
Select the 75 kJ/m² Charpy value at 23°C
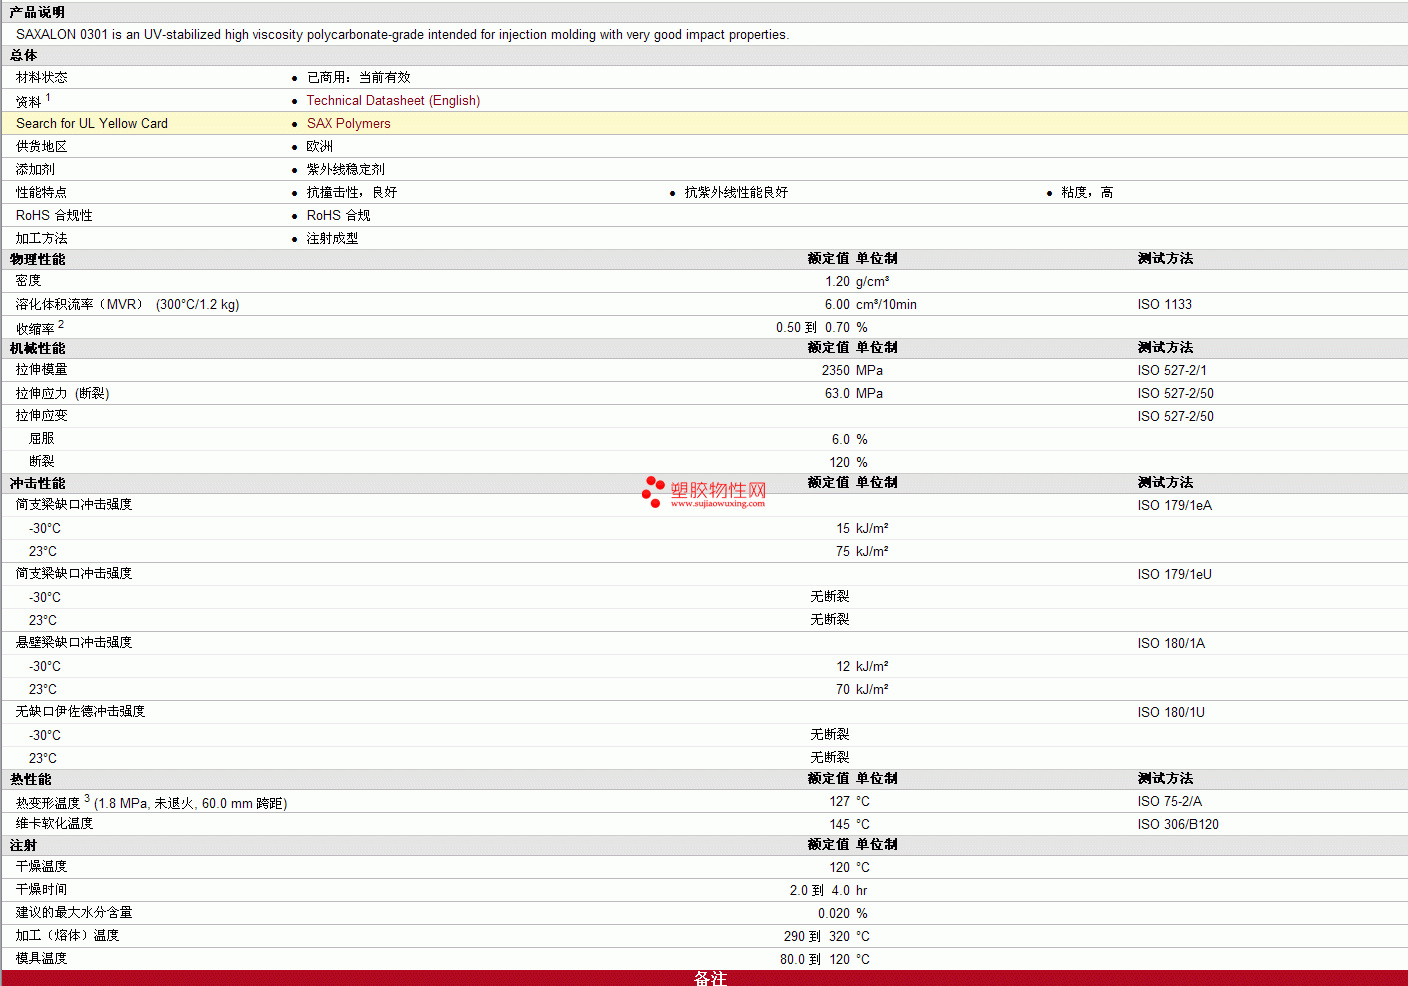862,551
